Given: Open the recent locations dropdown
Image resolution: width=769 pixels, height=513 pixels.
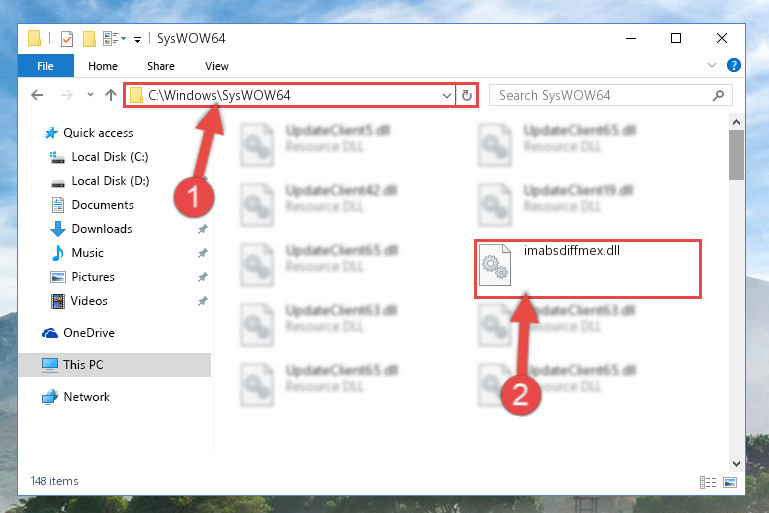Looking at the screenshot, I should pos(90,95).
